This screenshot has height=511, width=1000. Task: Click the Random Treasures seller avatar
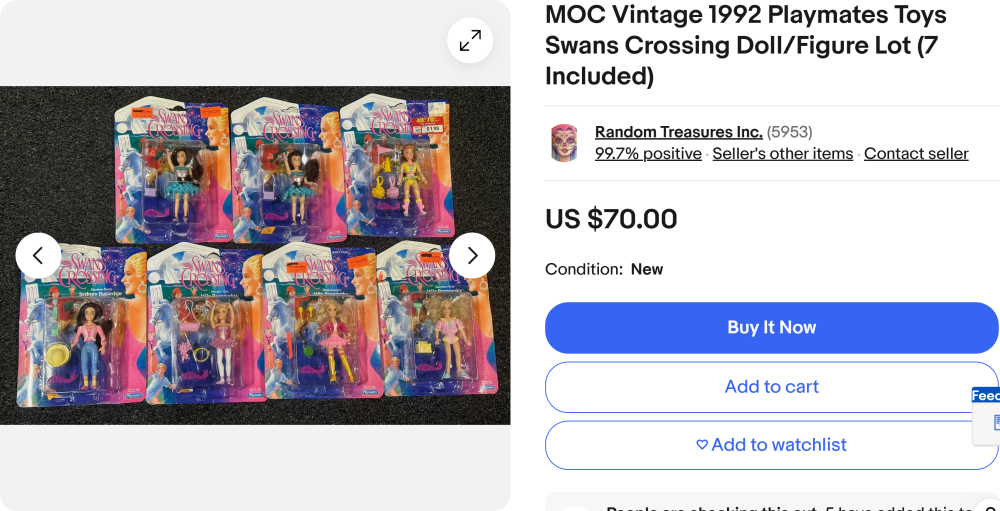point(564,143)
